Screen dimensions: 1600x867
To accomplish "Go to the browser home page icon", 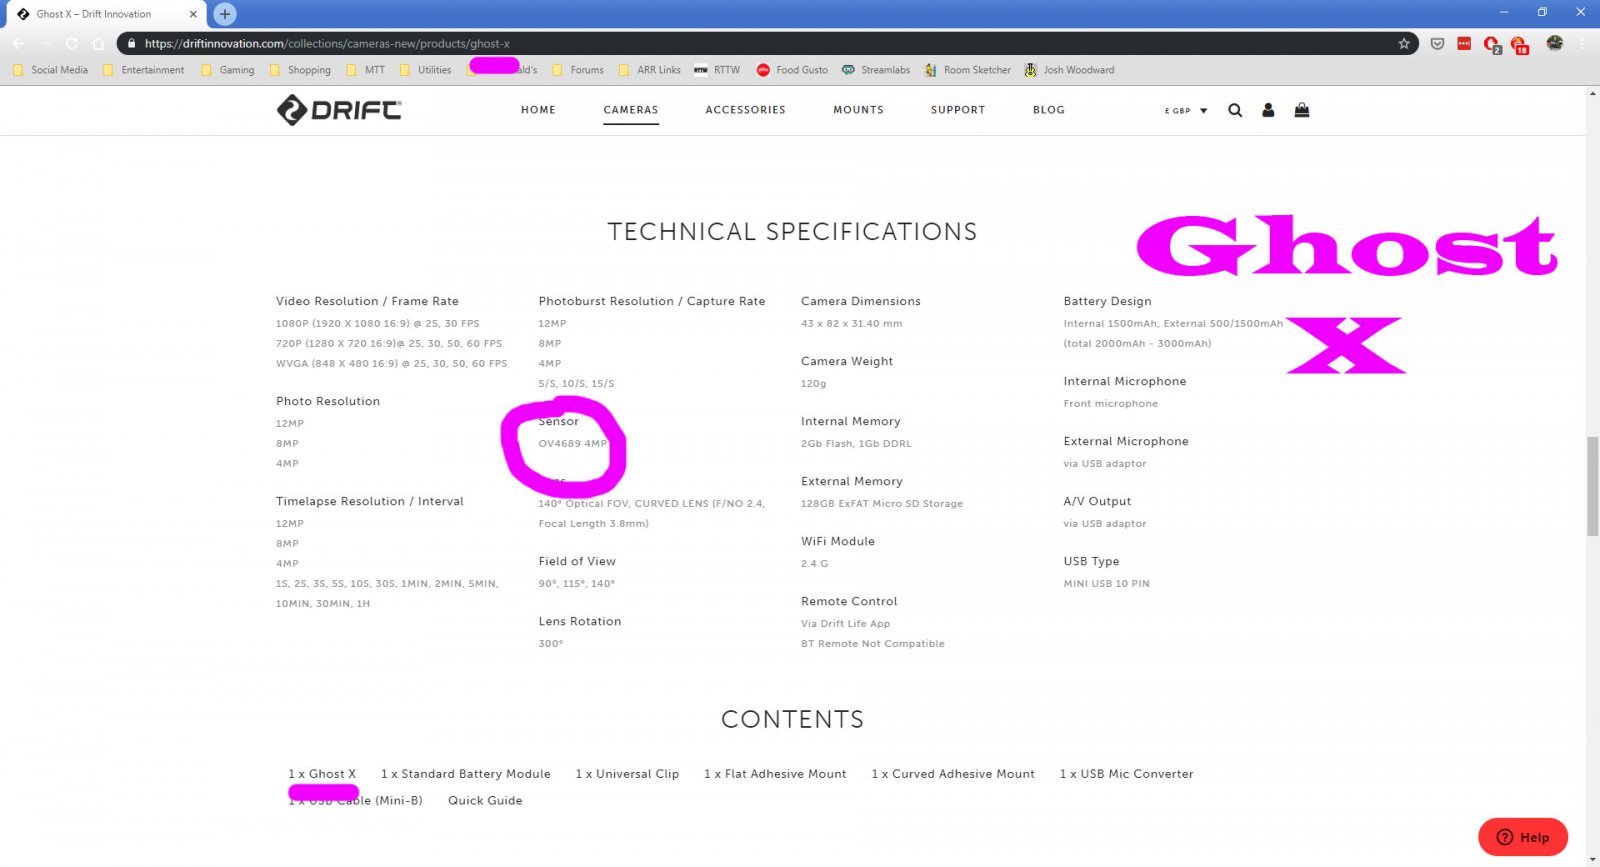I will pyautogui.click(x=98, y=43).
